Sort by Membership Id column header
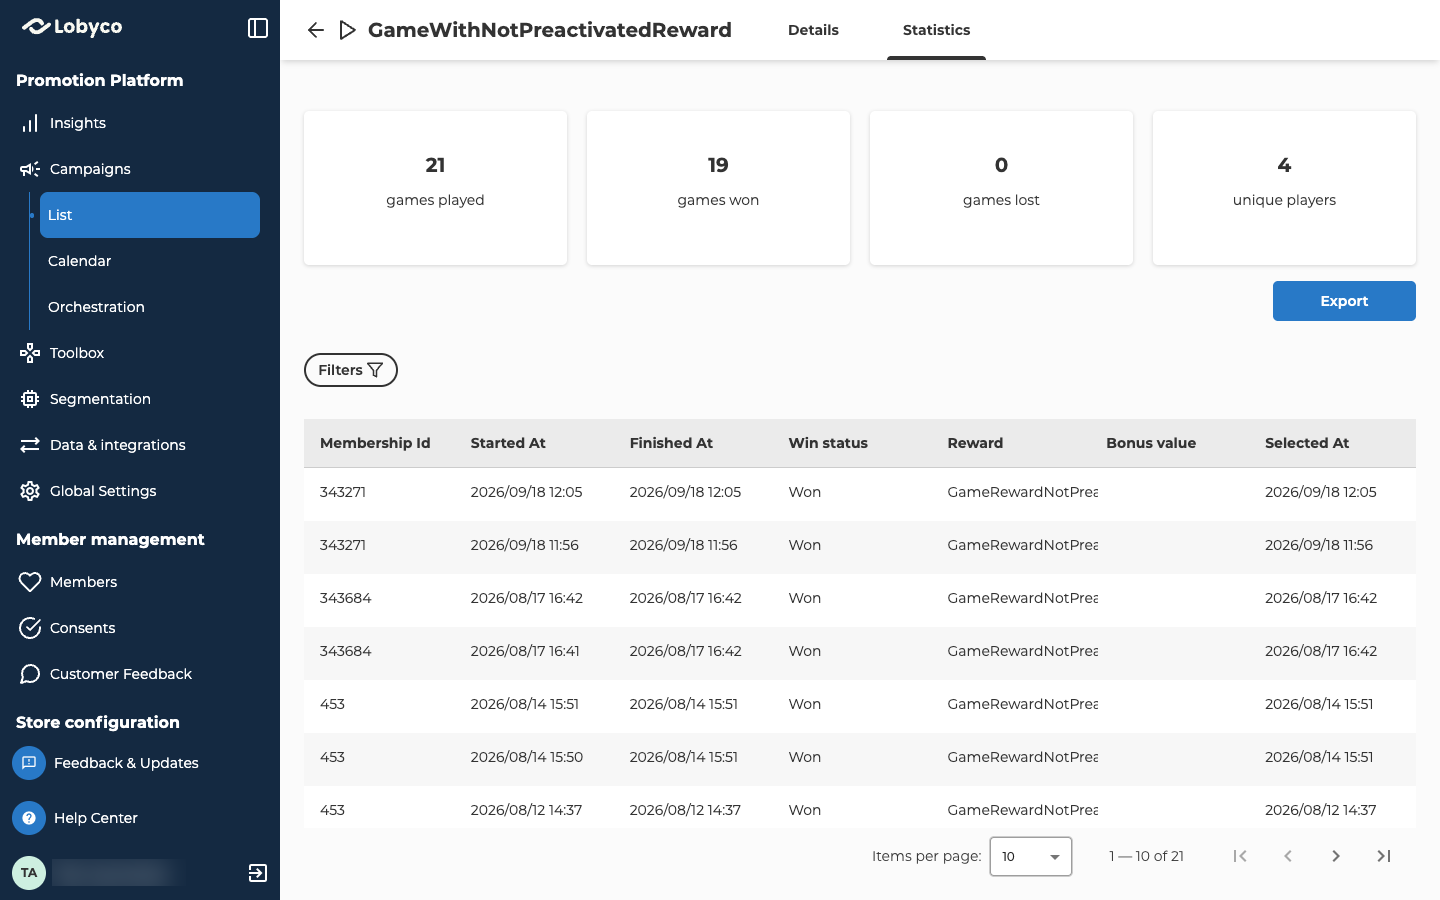This screenshot has width=1440, height=900. tap(375, 443)
